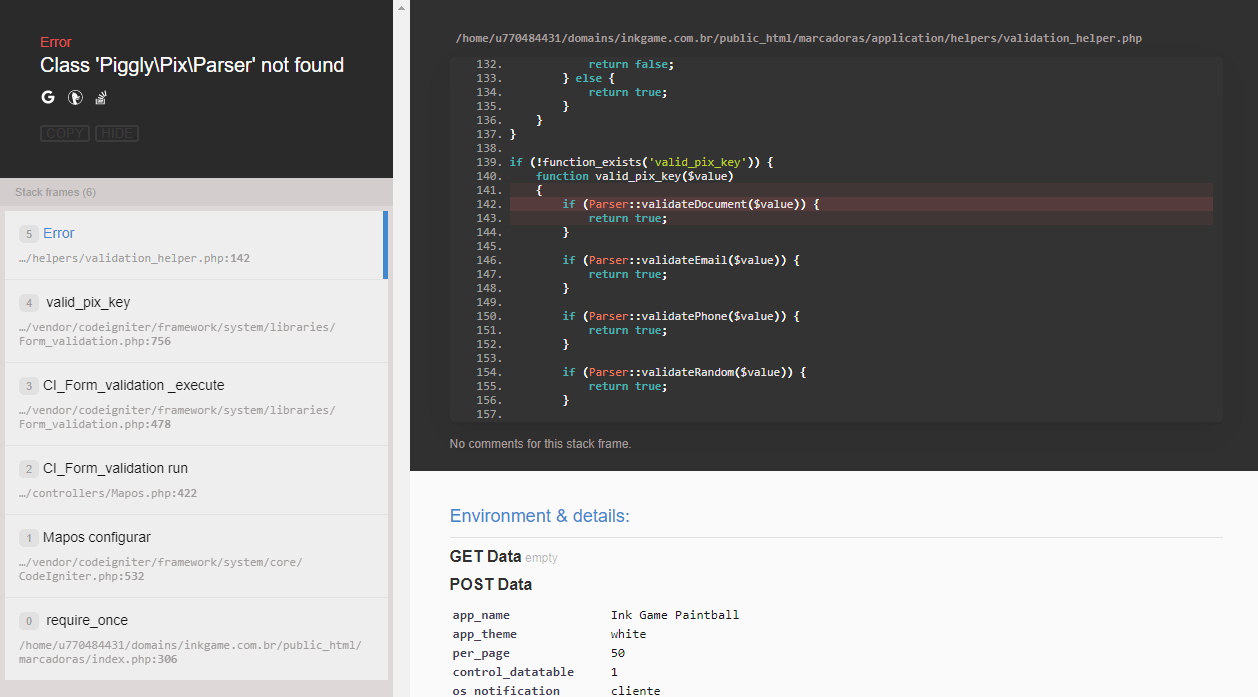Viewport: 1258px width, 697px height.
Task: Search the error on Stack Overflow
Action: [101, 98]
